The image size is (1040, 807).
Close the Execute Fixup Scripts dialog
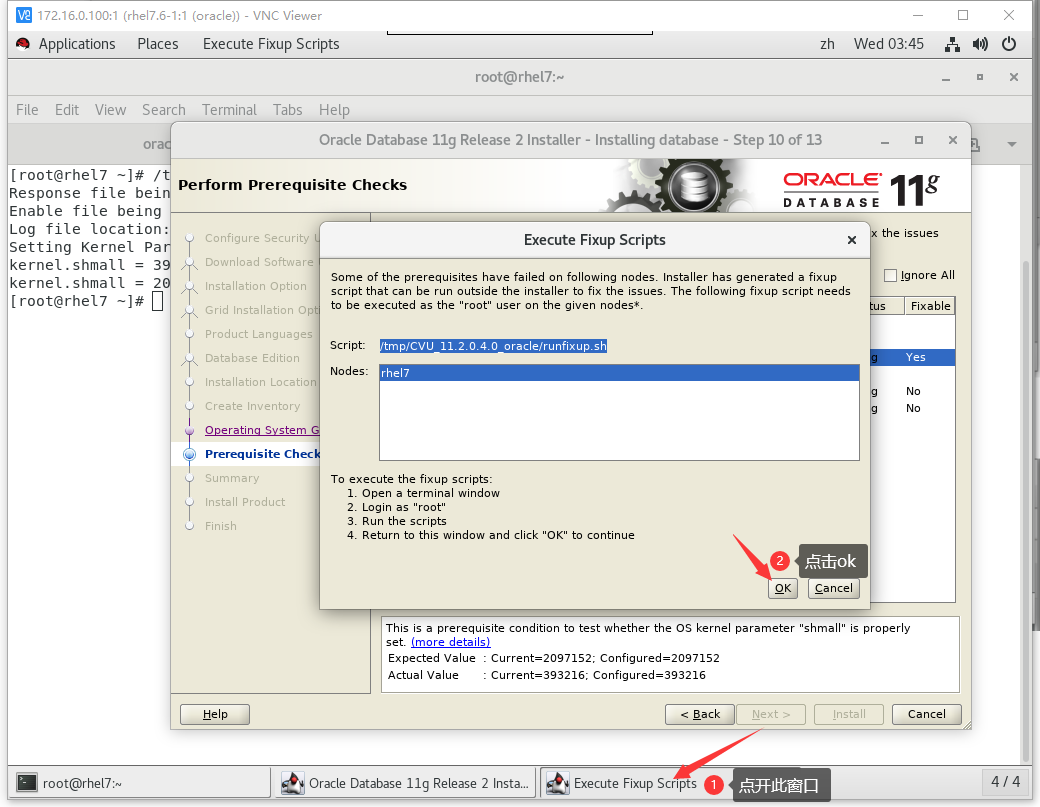click(852, 240)
